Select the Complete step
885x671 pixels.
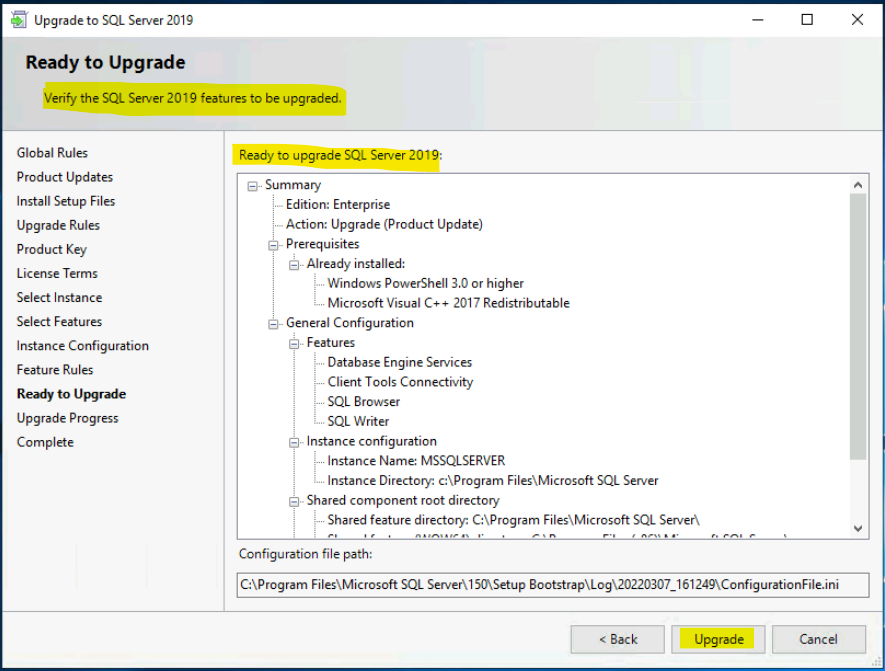(x=45, y=442)
